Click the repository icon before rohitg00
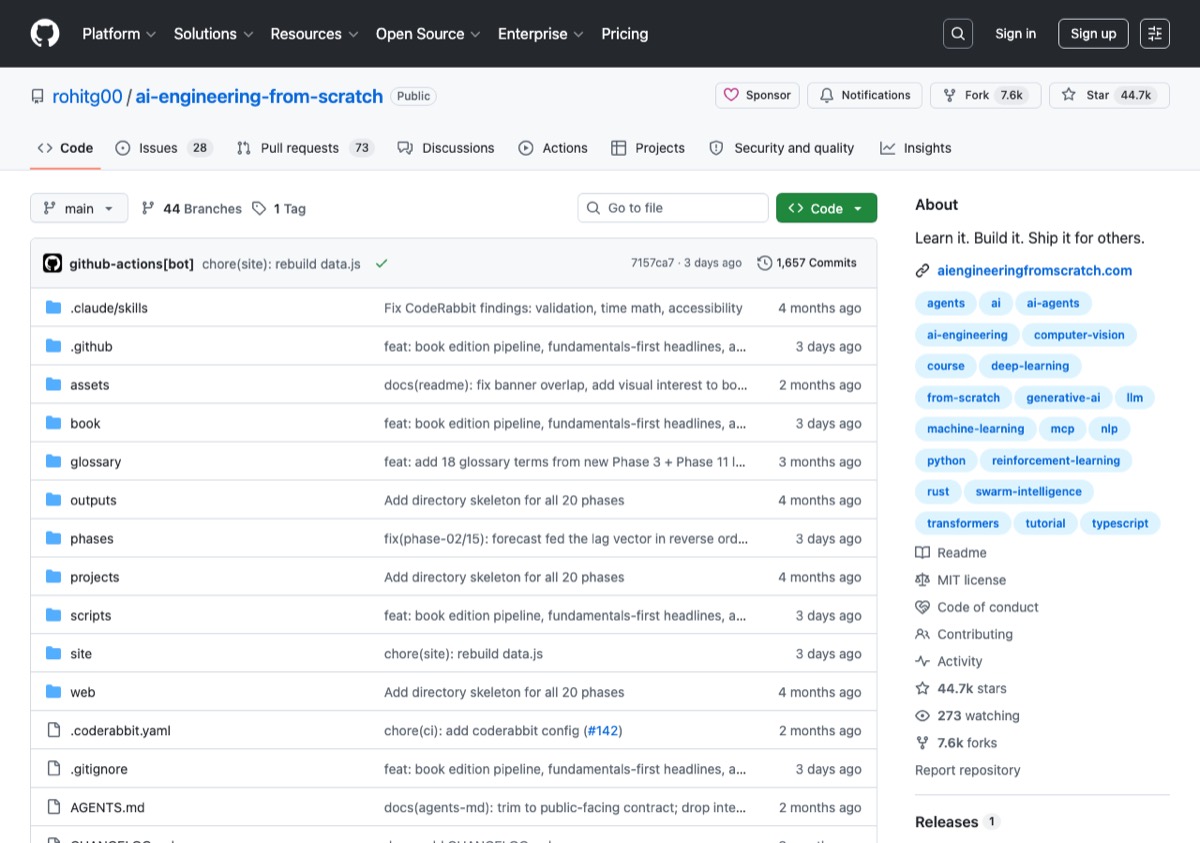 click(38, 97)
